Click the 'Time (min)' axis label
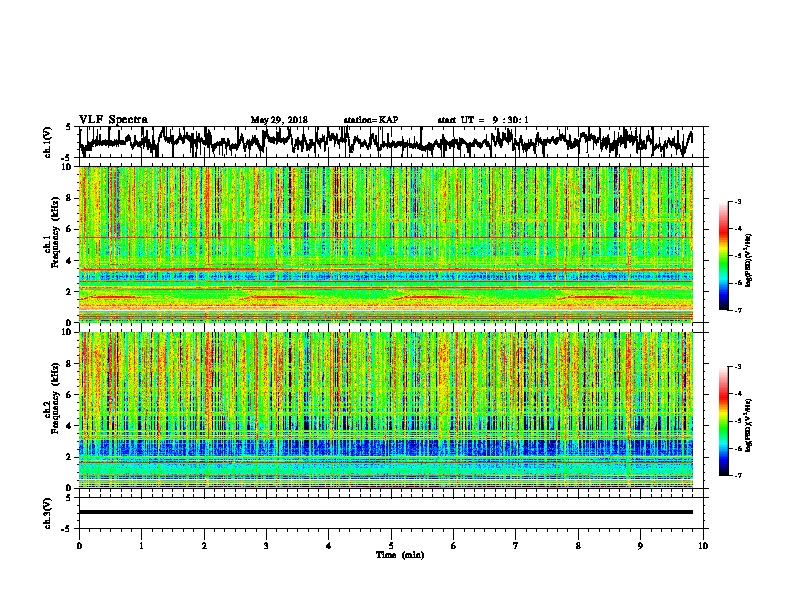 (400, 555)
